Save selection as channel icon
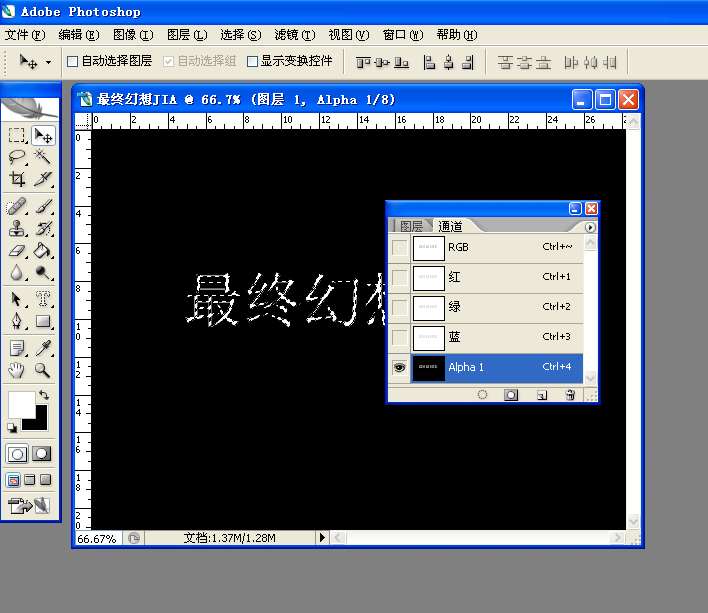This screenshot has height=613, width=708. (x=511, y=395)
